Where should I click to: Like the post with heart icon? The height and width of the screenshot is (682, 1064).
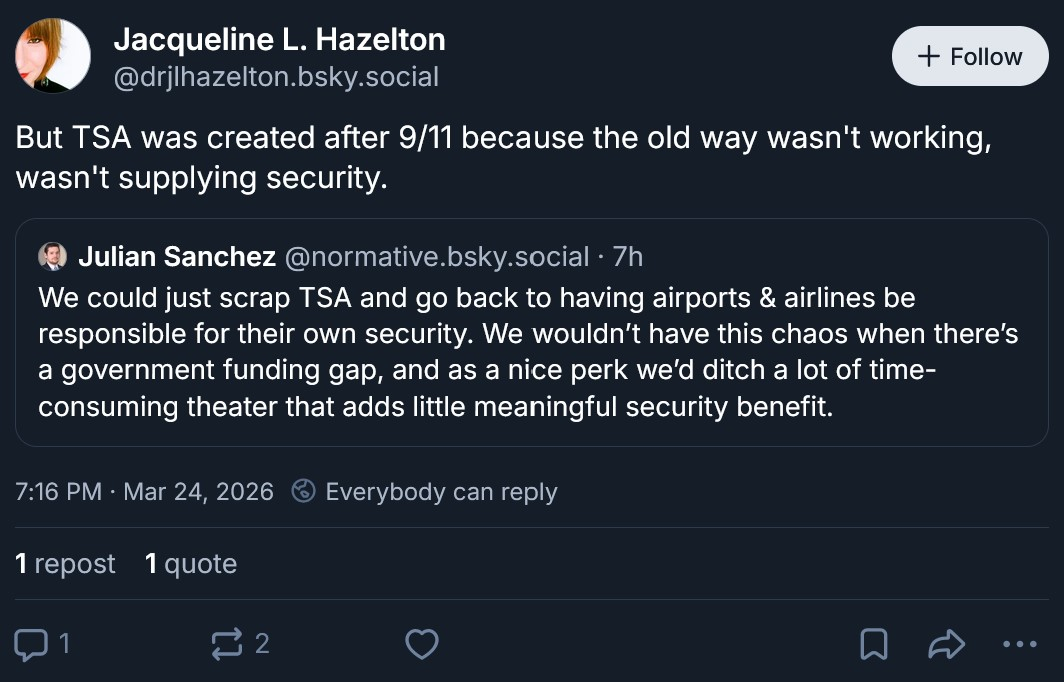pos(422,644)
